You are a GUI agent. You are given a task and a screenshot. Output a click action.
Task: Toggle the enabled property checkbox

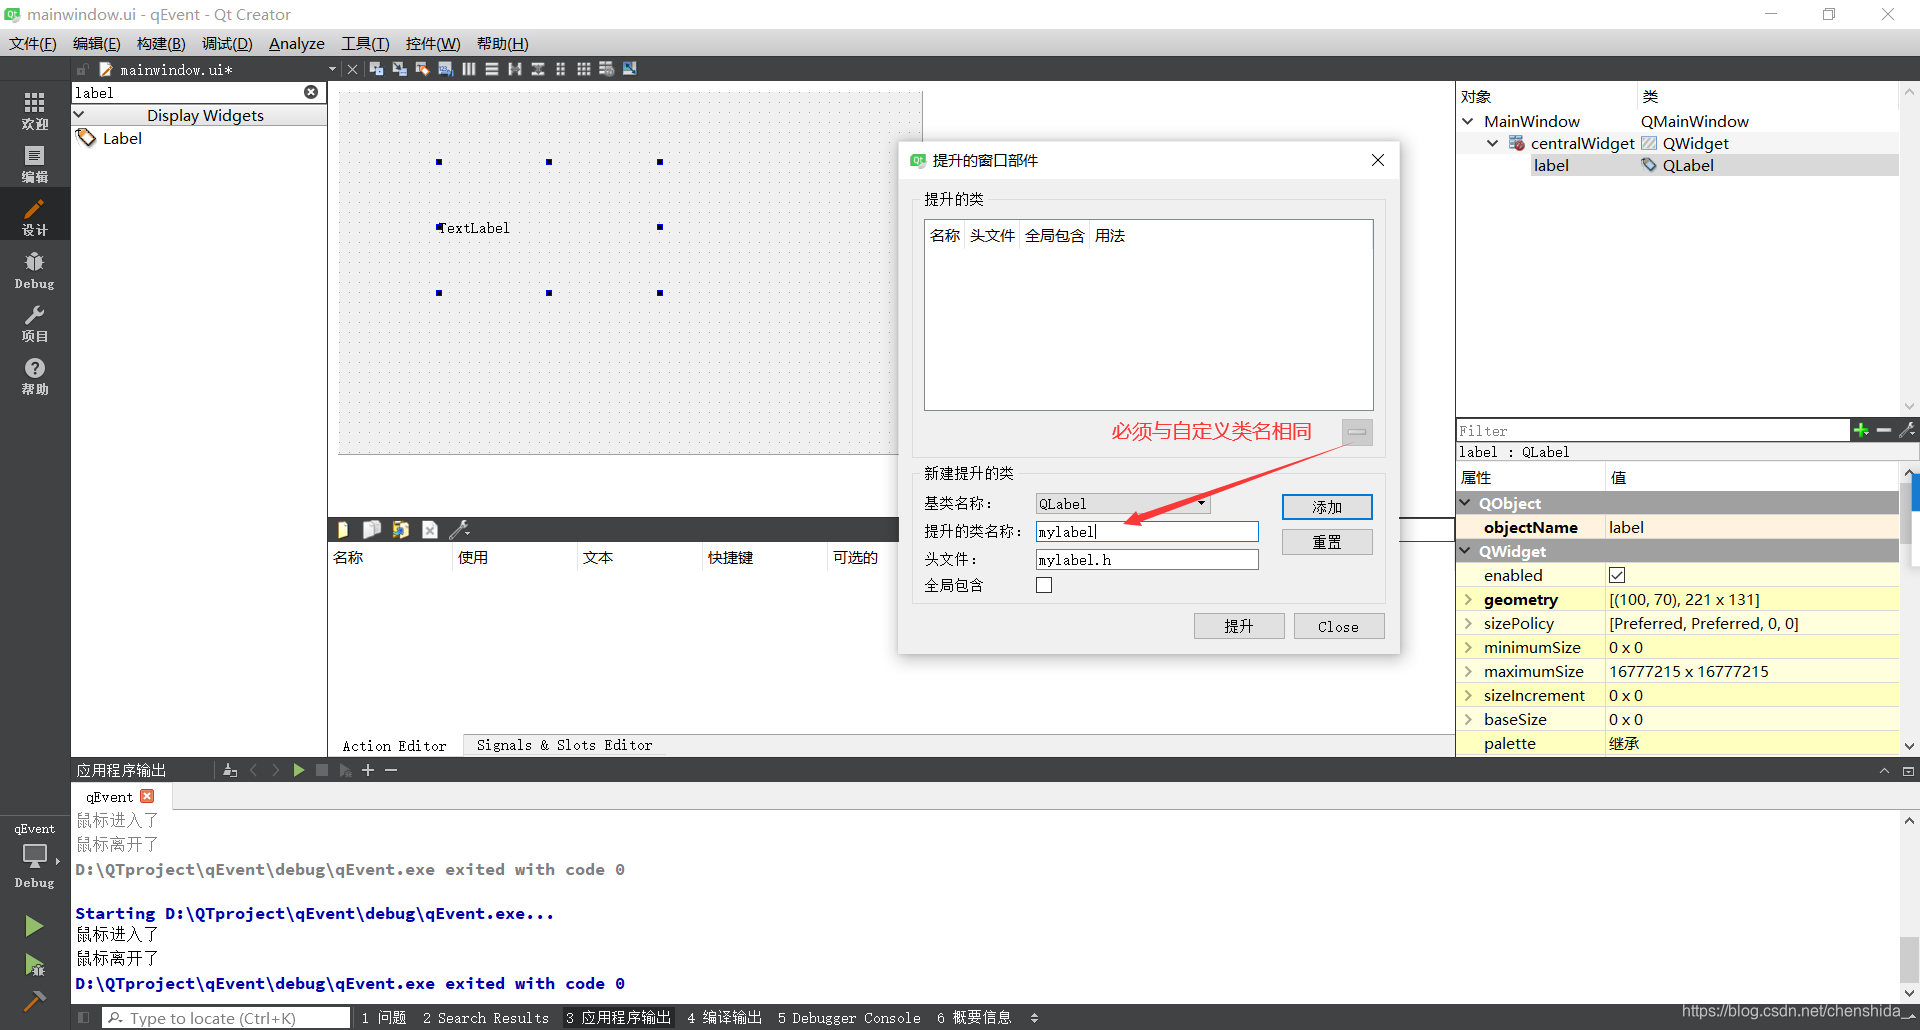1617,575
